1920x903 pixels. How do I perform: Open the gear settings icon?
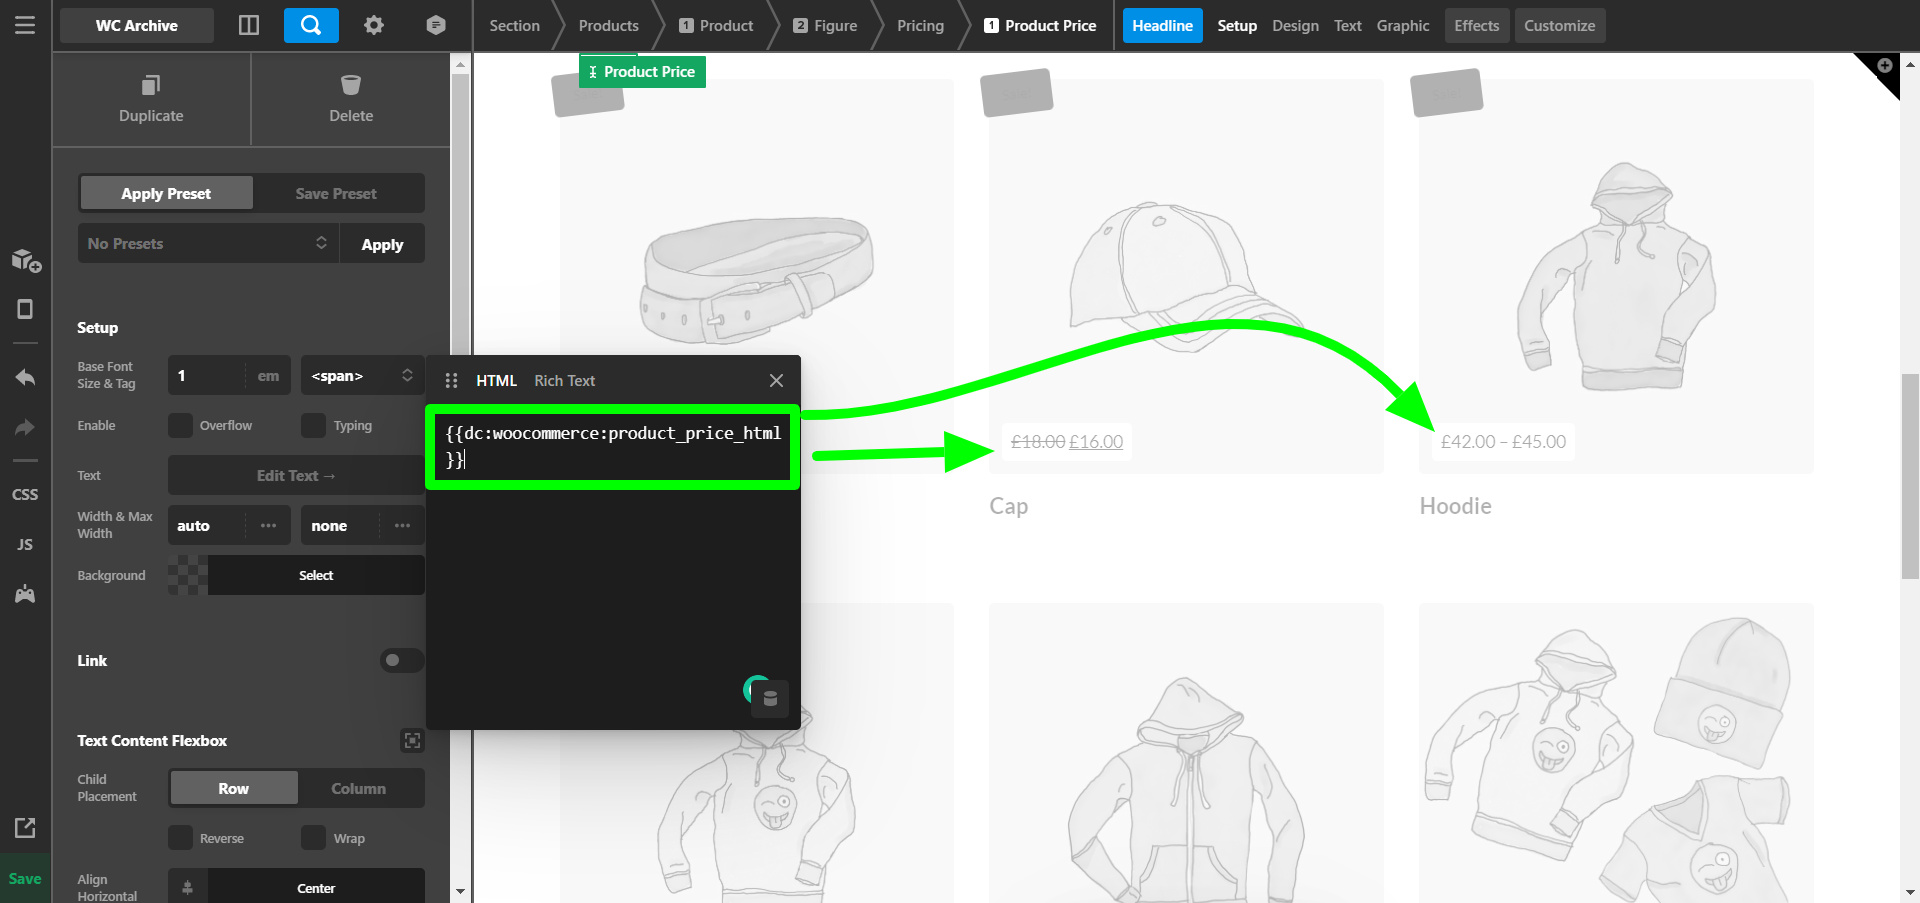374,25
